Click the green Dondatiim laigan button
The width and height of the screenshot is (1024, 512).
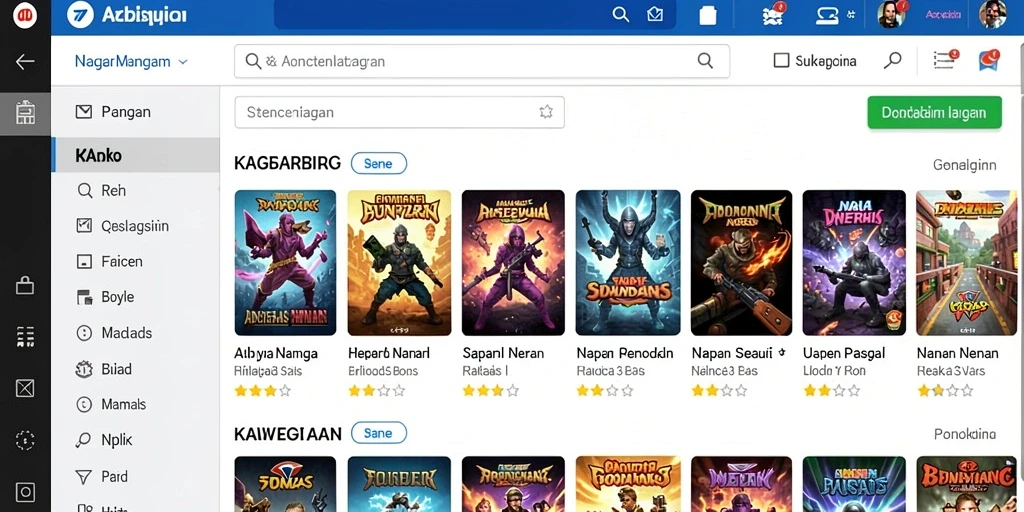(934, 112)
